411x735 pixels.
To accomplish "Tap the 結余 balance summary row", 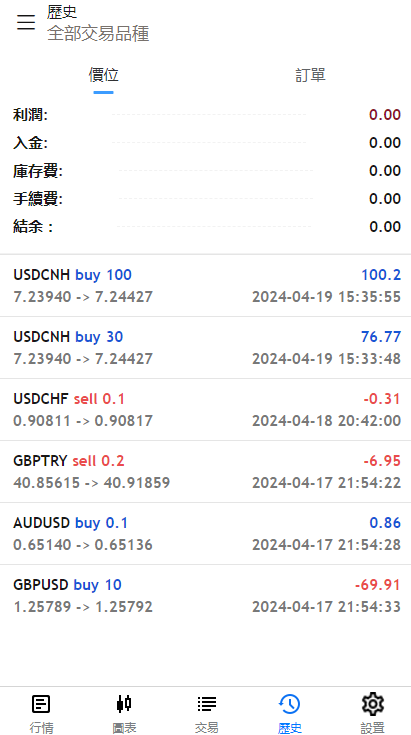I will pyautogui.click(x=207, y=227).
